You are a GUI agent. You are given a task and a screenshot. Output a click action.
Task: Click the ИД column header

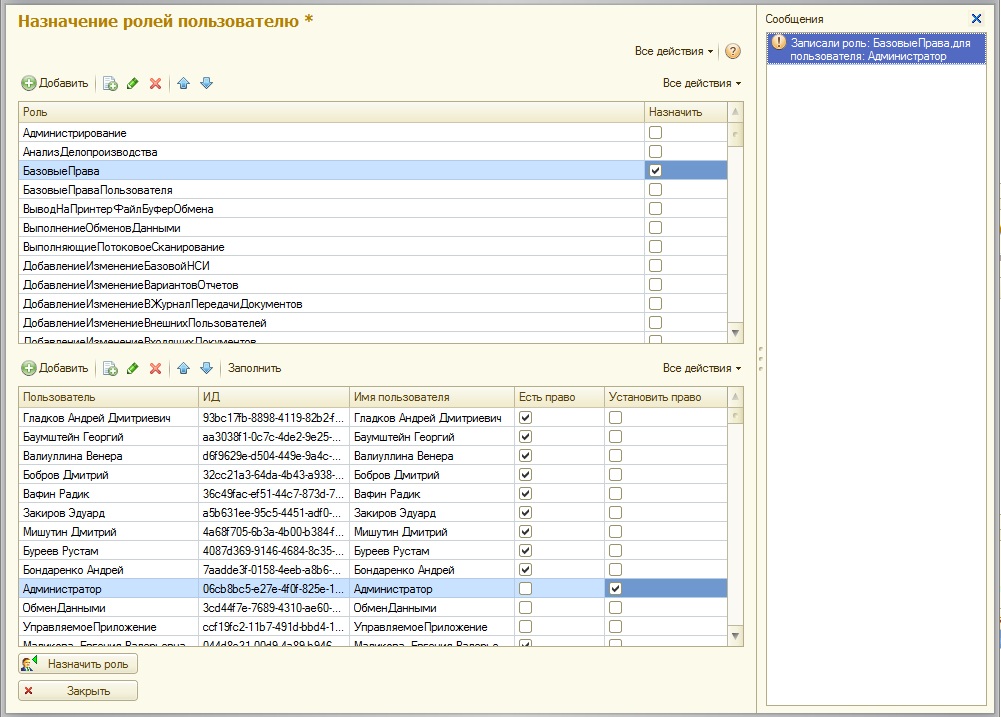(274, 397)
